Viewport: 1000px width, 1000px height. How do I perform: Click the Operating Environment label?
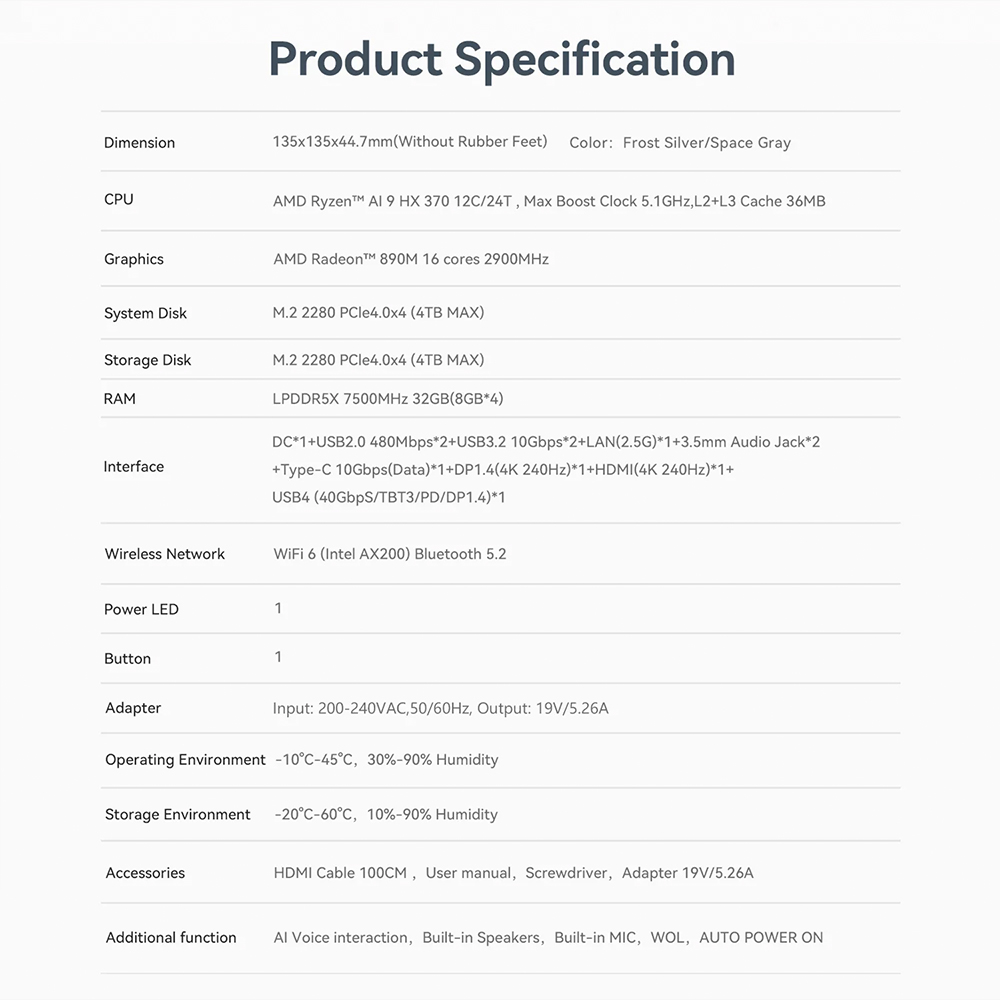click(x=185, y=760)
